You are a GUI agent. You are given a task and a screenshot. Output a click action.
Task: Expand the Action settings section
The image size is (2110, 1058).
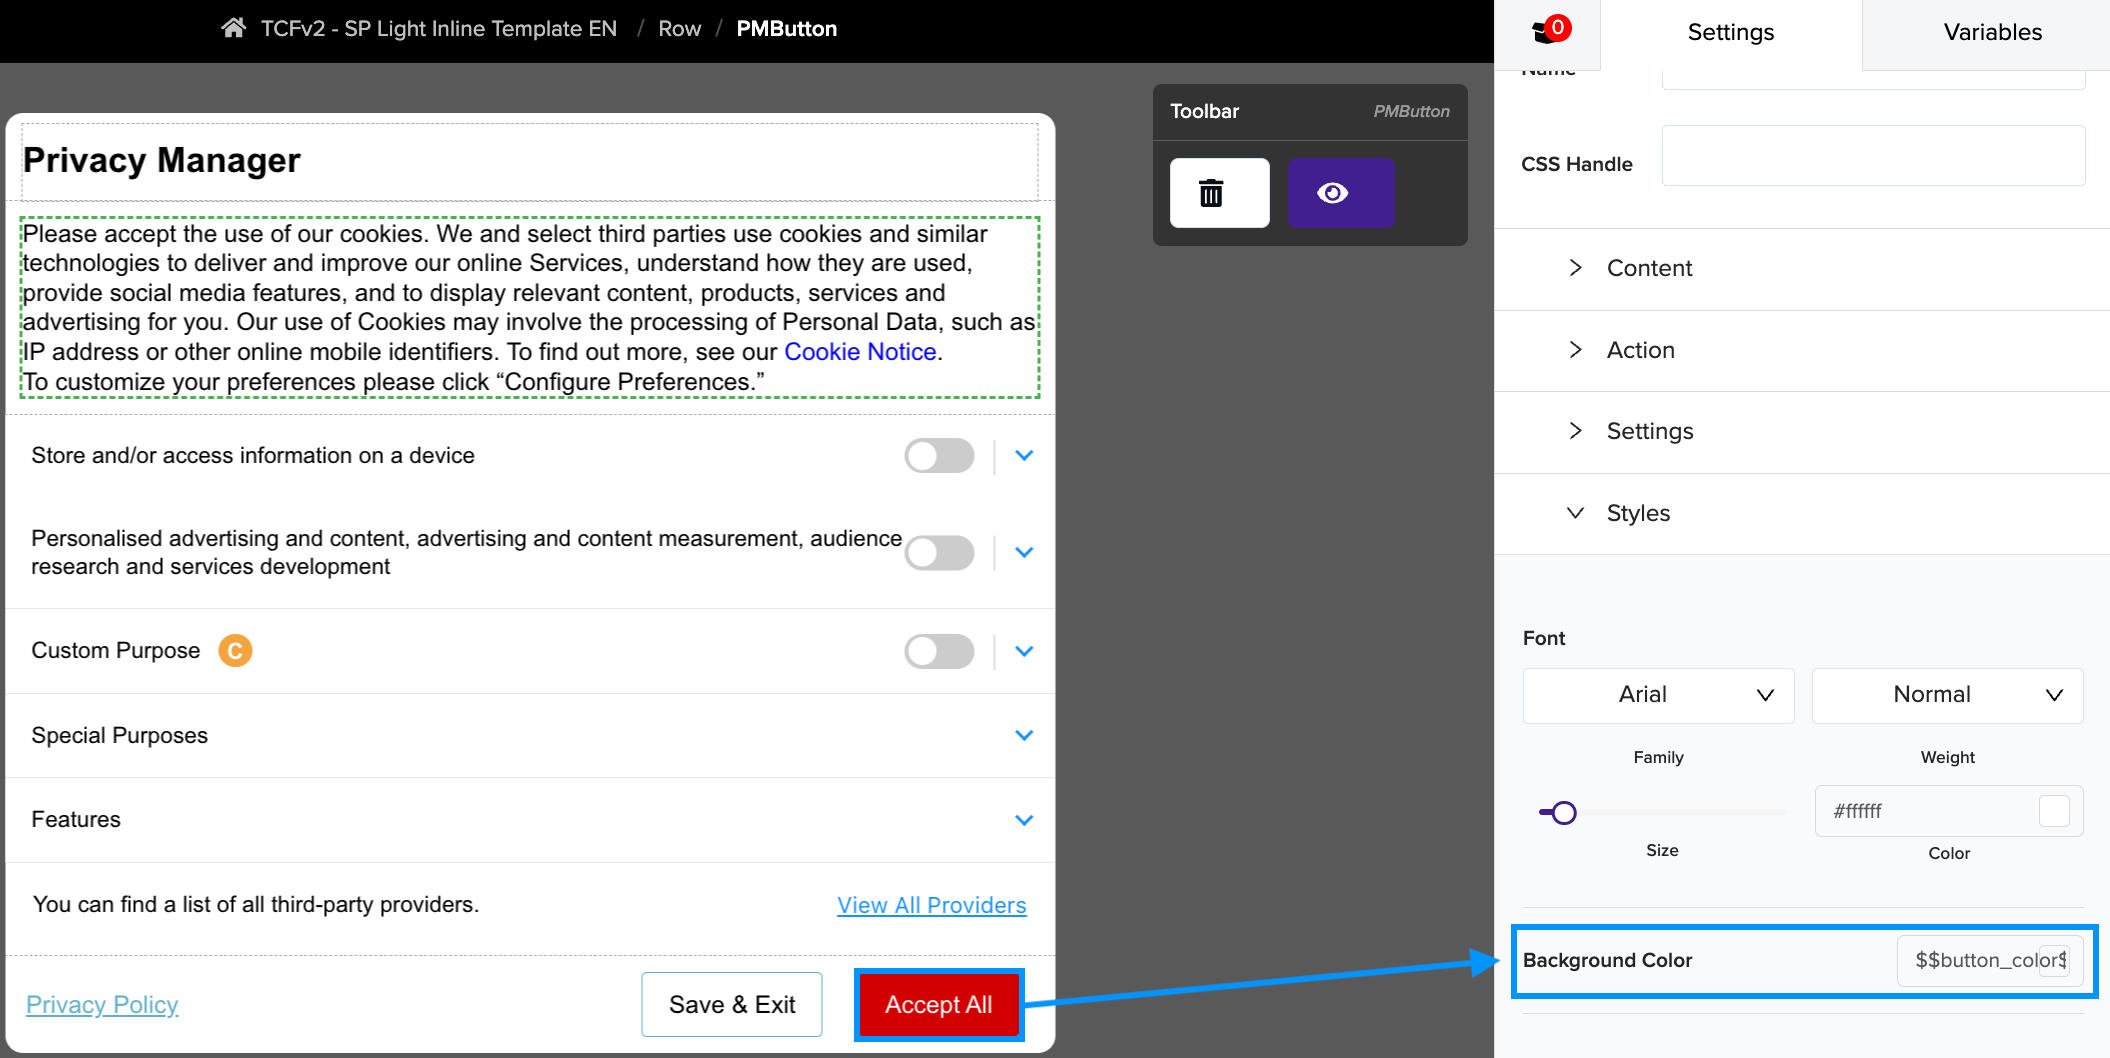[1802, 350]
